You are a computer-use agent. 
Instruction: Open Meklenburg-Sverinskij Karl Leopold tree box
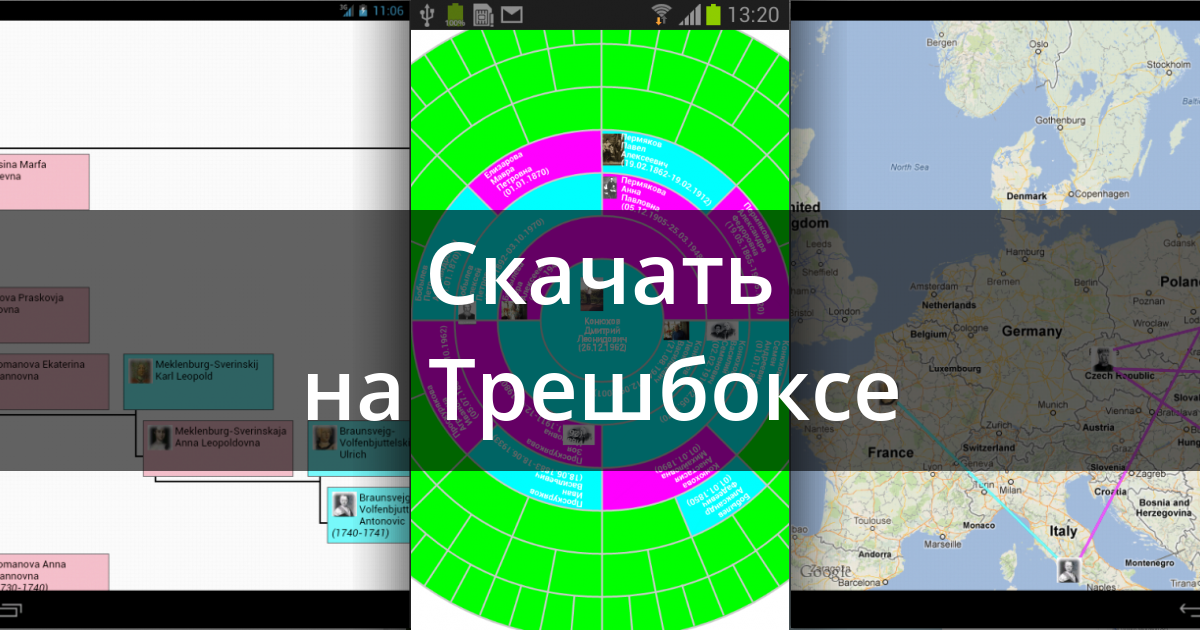point(198,381)
